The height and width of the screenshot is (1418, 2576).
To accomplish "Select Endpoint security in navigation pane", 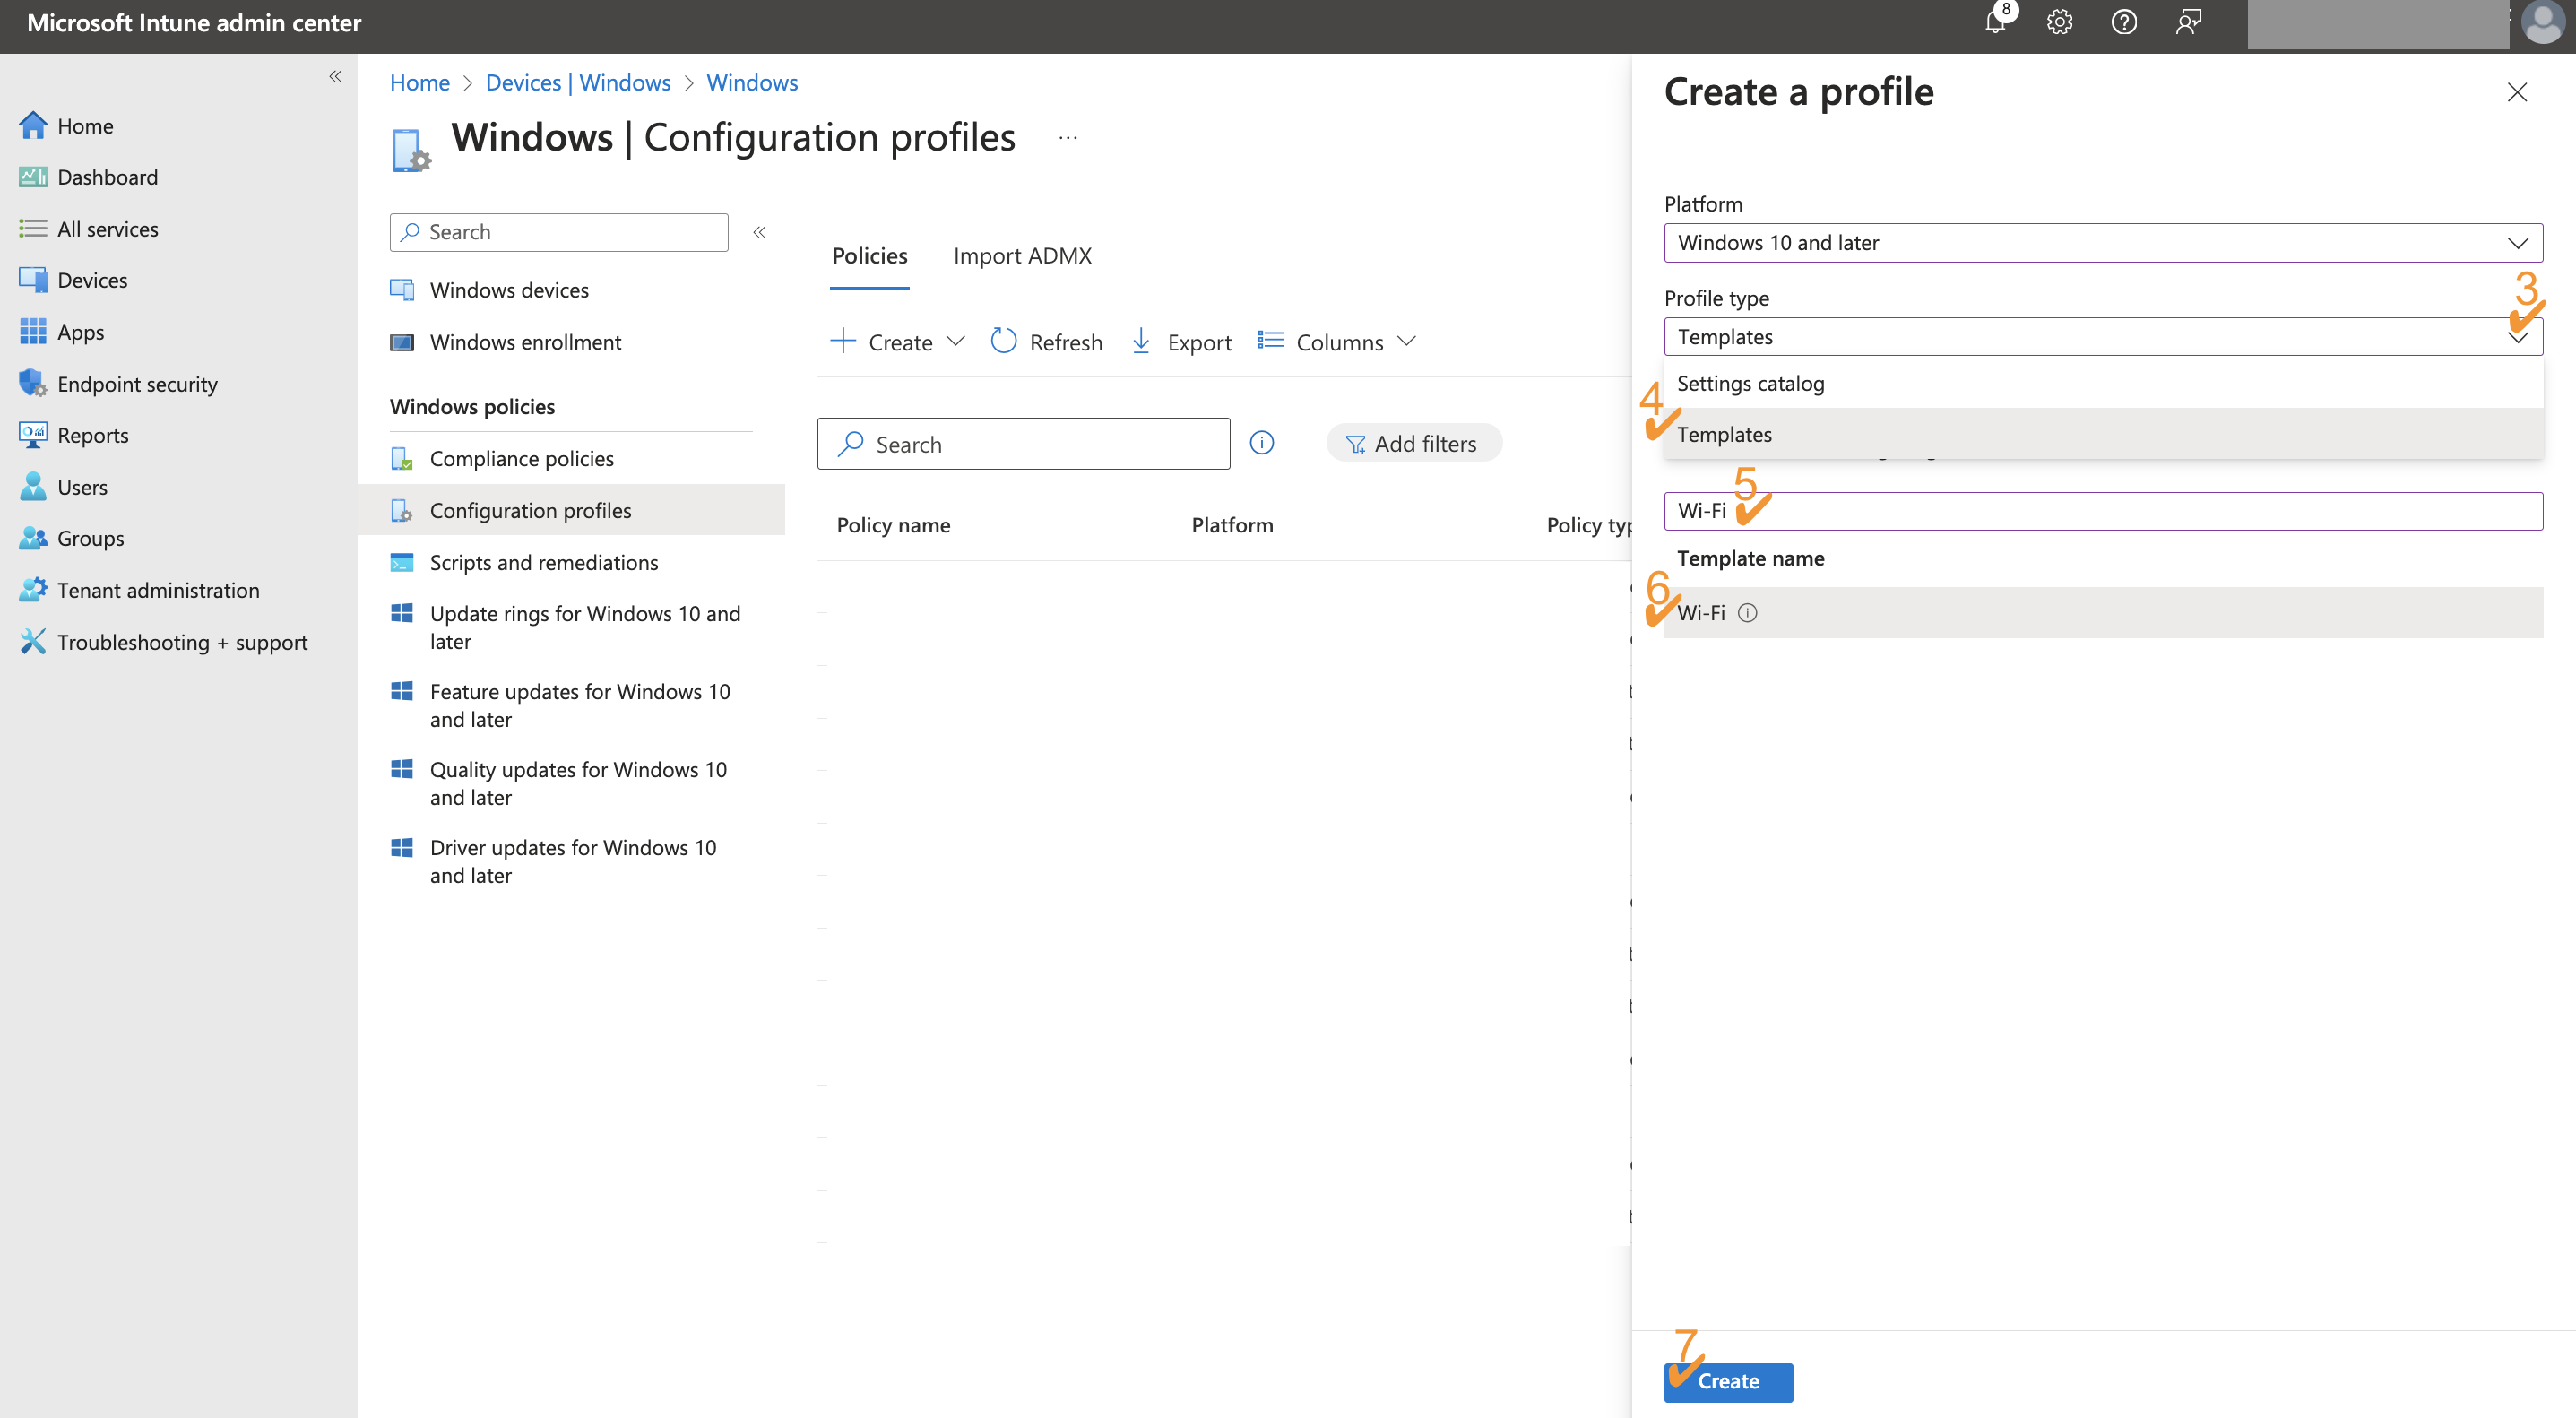I will [x=138, y=383].
